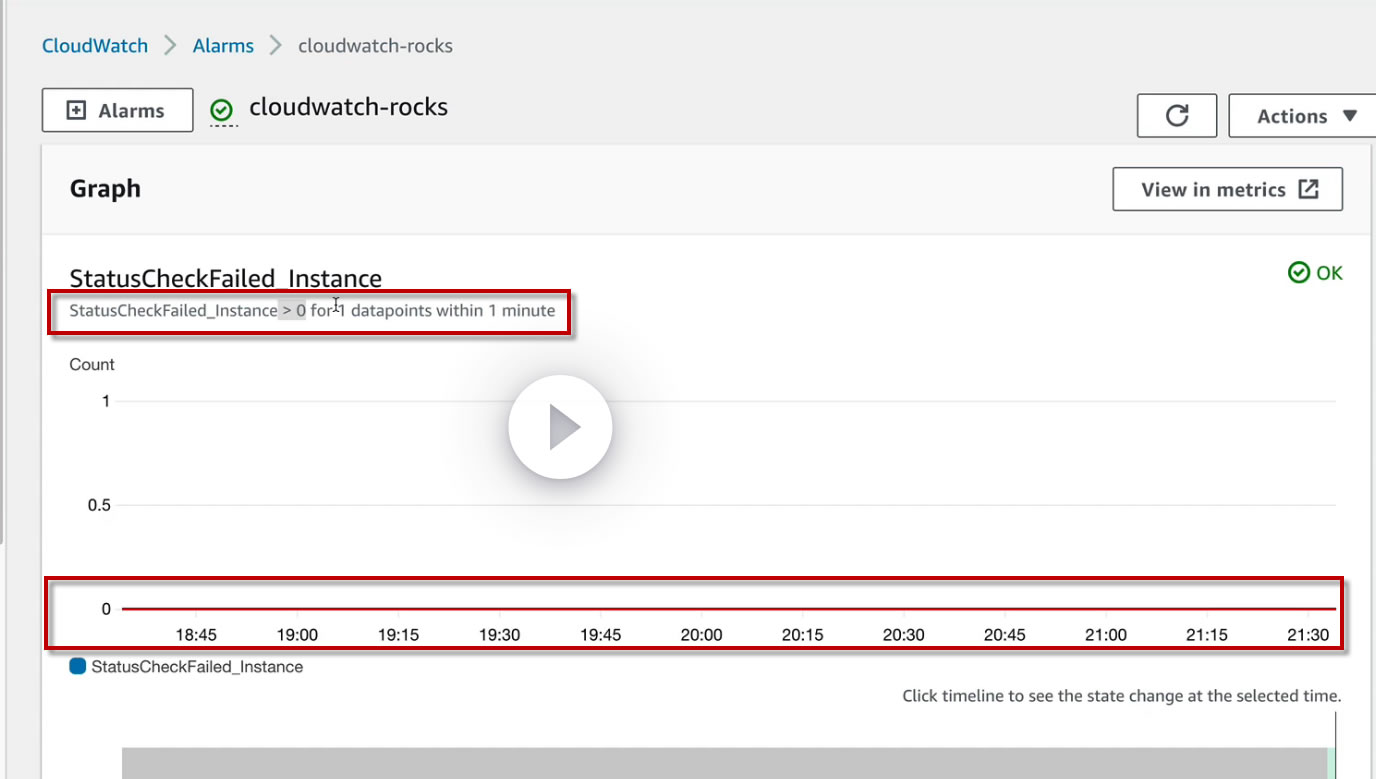Click the CloudWatch breadcrumb link
Image resolution: width=1376 pixels, height=779 pixels.
coord(95,46)
